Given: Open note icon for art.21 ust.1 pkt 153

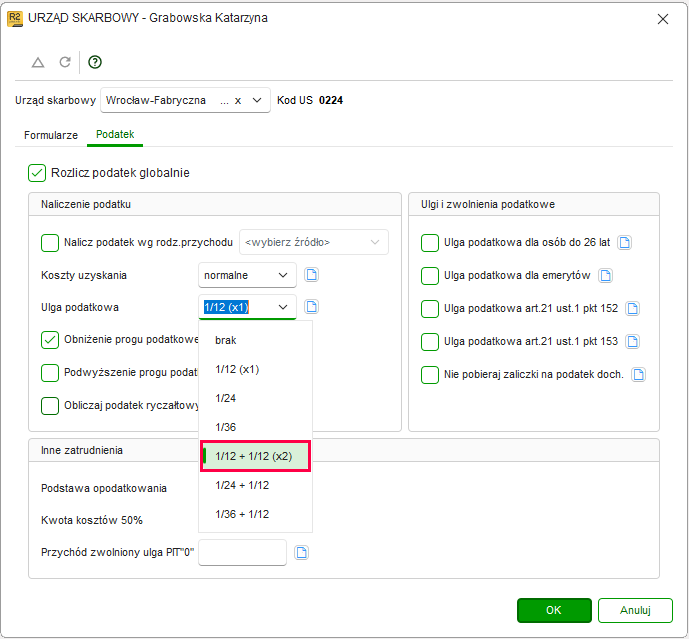Looking at the screenshot, I should [632, 341].
